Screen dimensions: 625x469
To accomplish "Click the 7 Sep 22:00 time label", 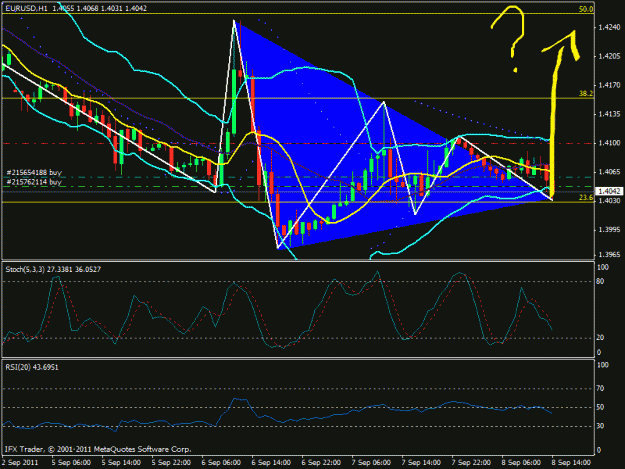I will point(471,463).
